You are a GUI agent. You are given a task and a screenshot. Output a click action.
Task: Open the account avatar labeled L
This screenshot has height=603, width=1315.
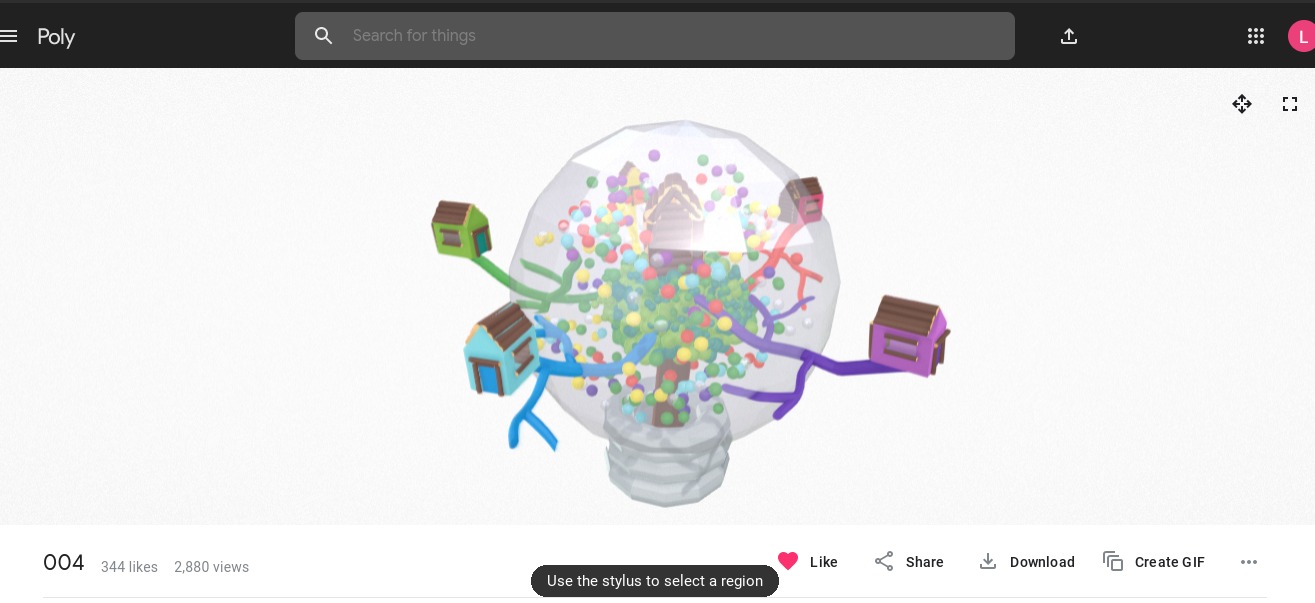point(1301,37)
